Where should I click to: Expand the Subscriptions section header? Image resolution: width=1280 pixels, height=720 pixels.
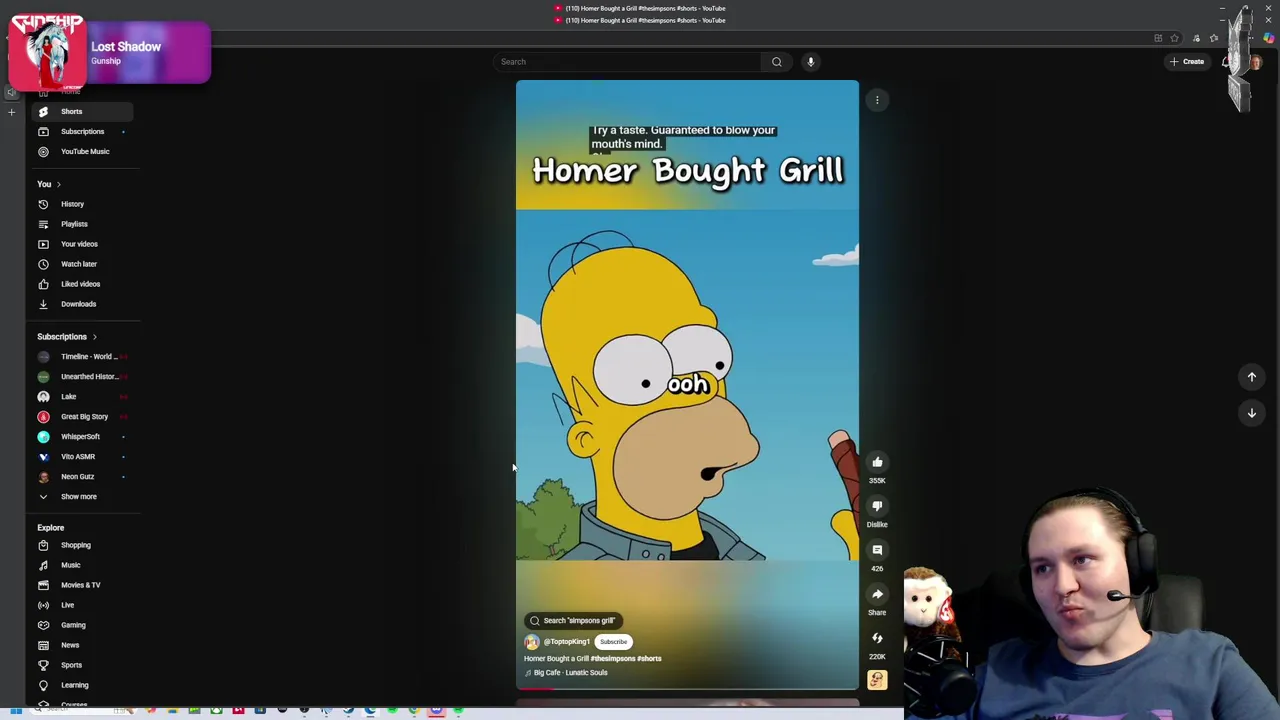click(x=67, y=337)
